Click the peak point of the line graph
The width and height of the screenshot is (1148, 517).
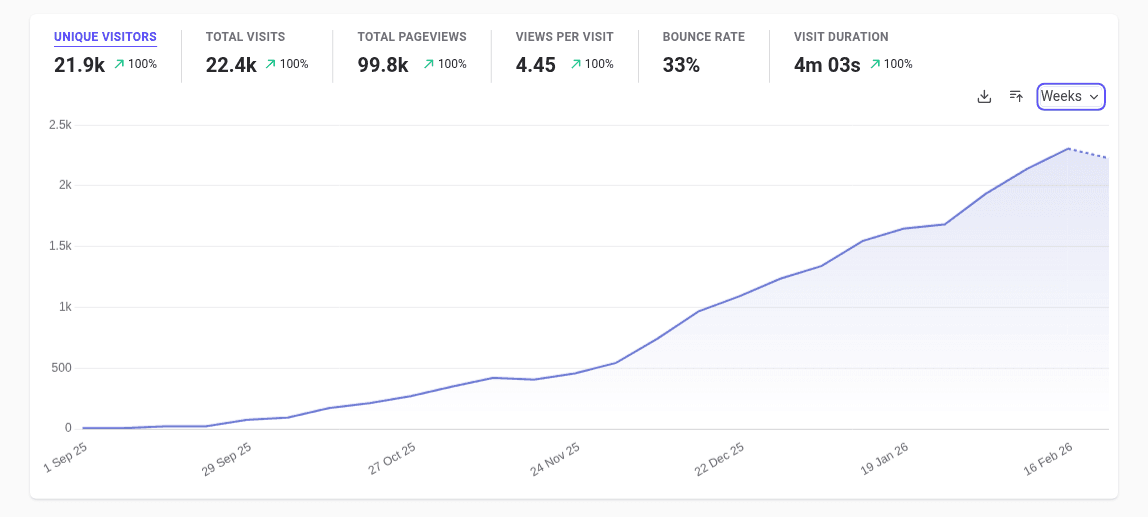coord(1069,148)
